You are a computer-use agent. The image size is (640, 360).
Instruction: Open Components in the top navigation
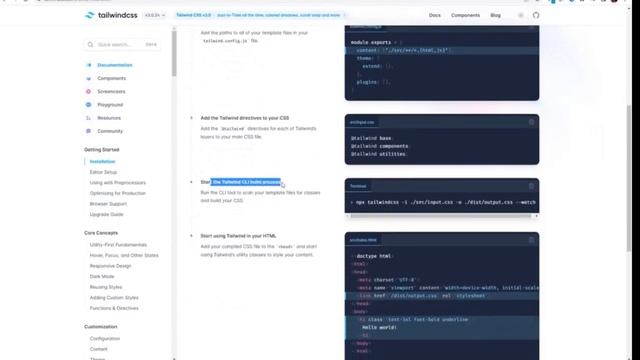465,15
